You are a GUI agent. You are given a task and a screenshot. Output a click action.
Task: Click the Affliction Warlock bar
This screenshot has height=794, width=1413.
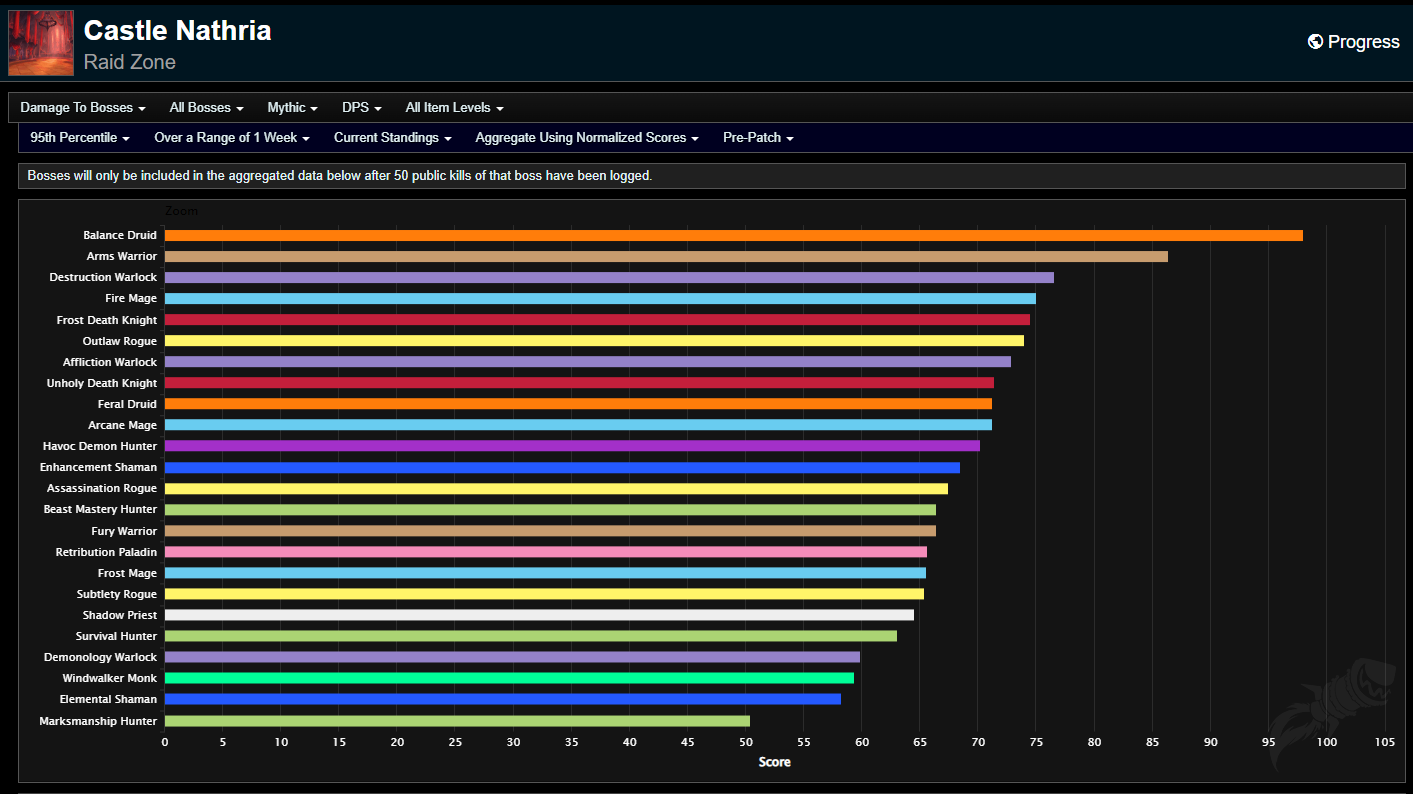tap(588, 362)
